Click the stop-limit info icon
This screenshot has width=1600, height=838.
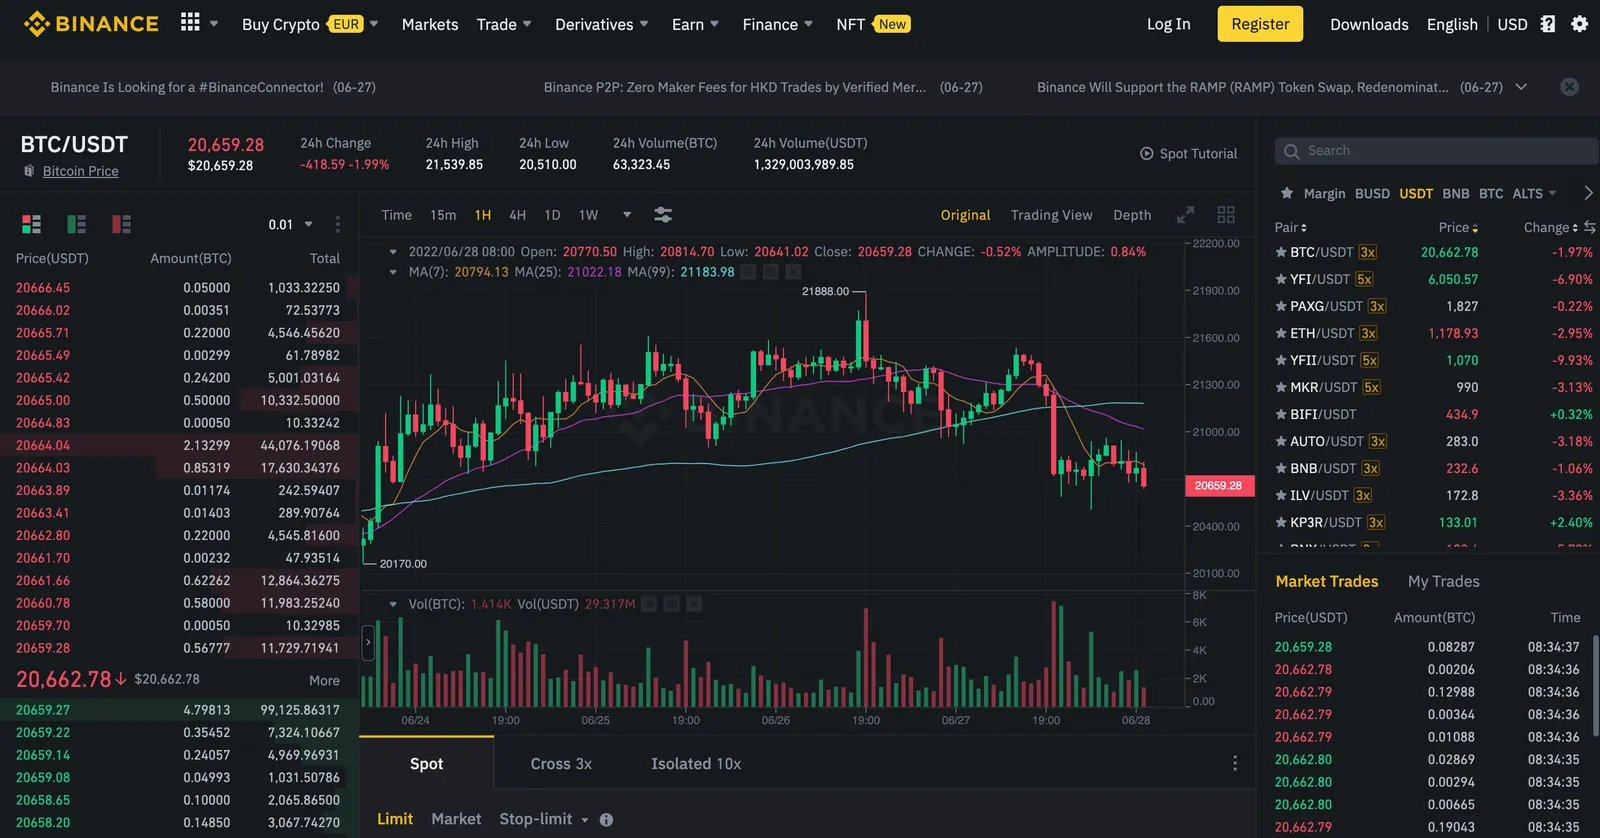point(606,820)
